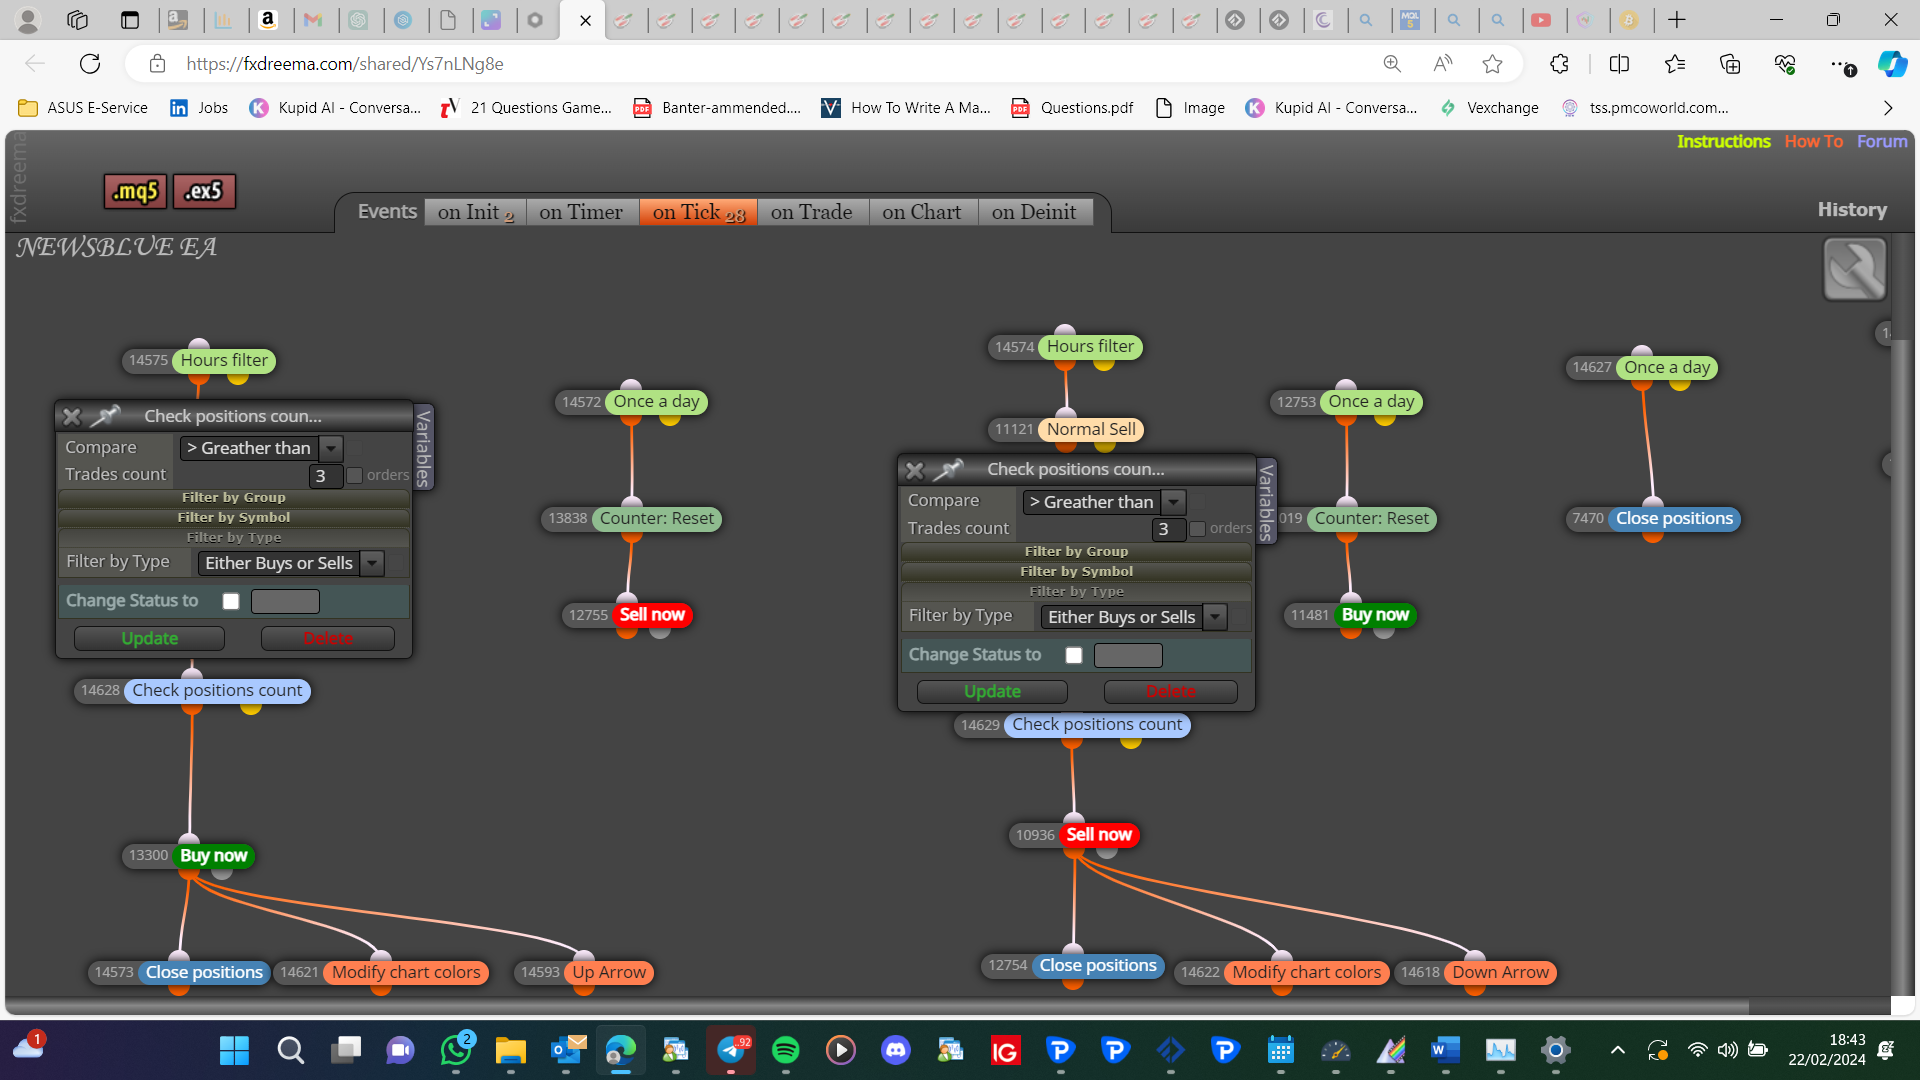1920x1080 pixels.
Task: Download the .ex5 compiled file
Action: [x=204, y=191]
